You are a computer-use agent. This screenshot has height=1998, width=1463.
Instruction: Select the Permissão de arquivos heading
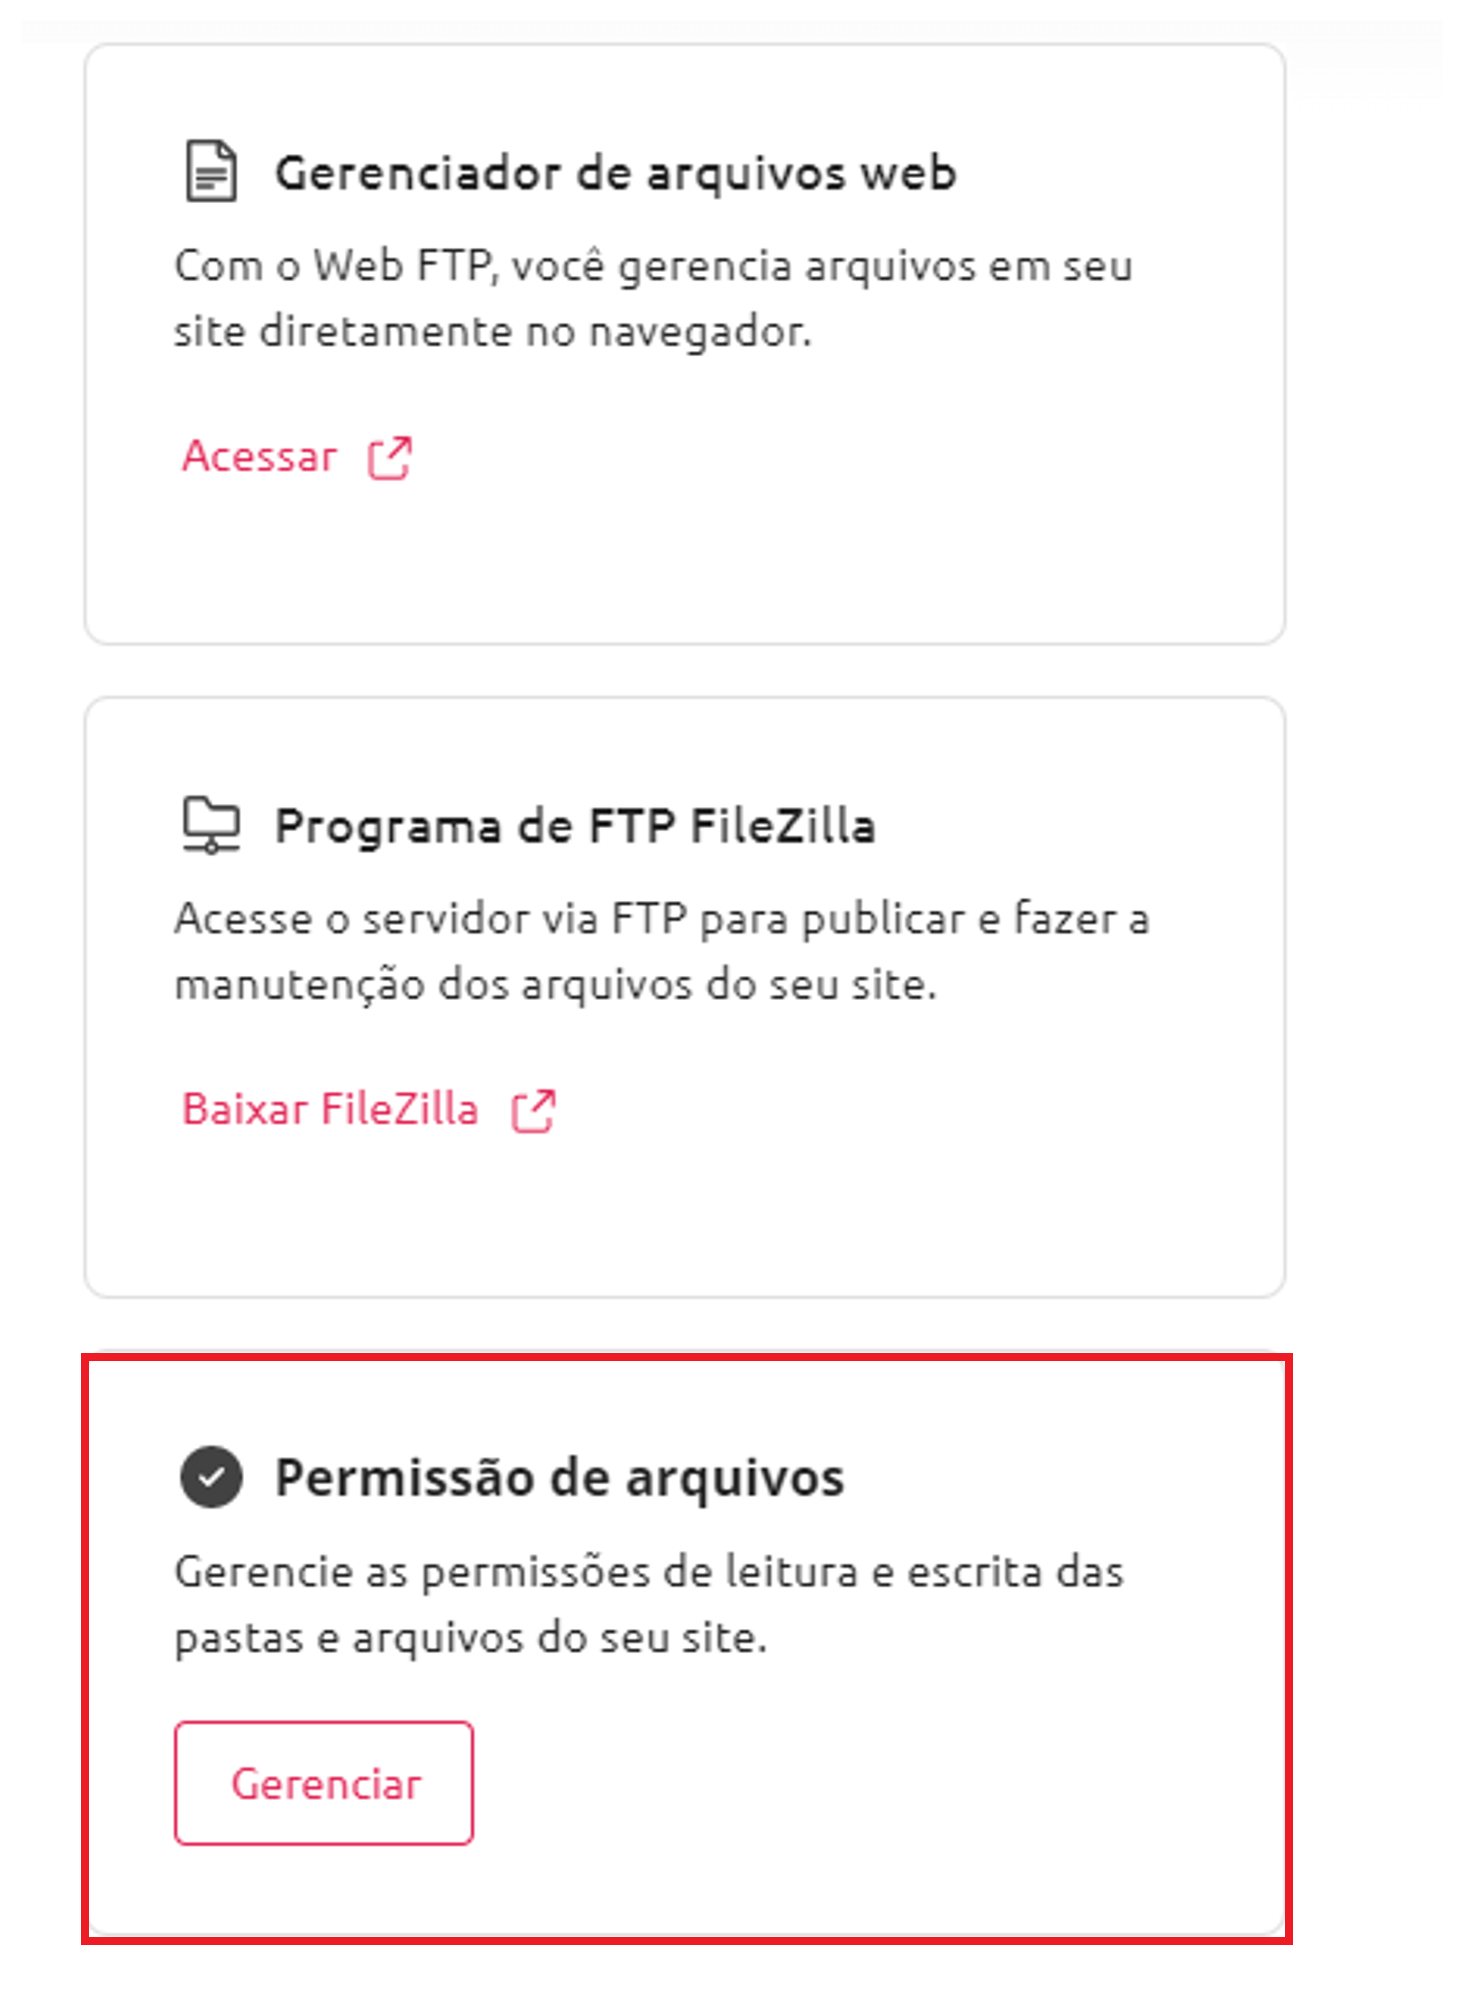click(560, 1478)
